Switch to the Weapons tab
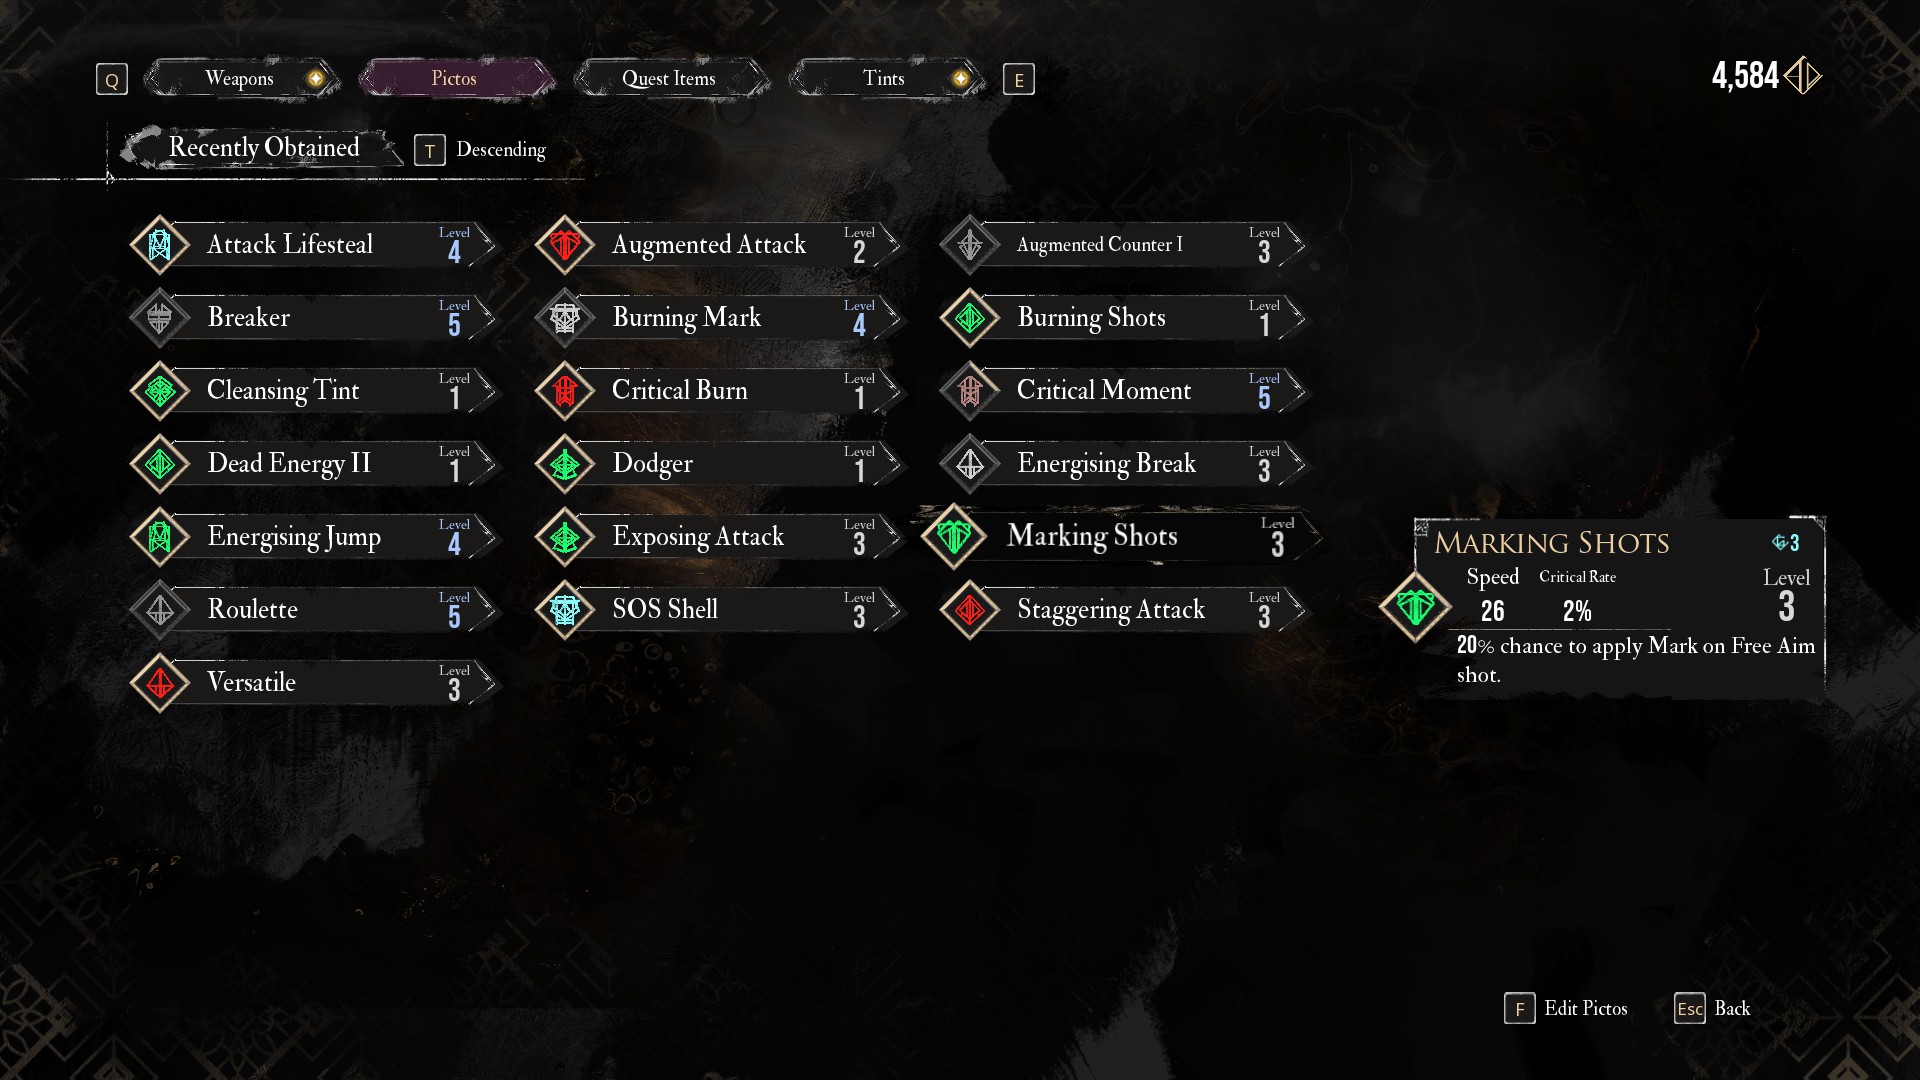The width and height of the screenshot is (1920, 1080). coord(240,78)
